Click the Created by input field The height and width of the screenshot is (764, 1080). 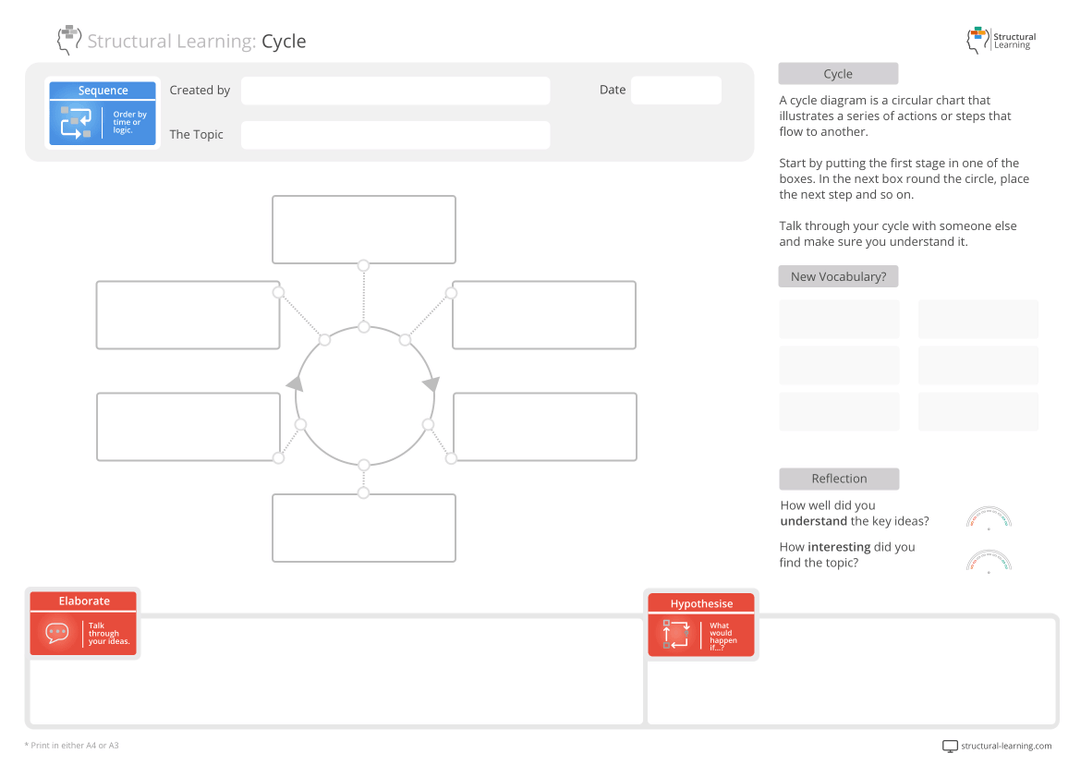point(395,90)
